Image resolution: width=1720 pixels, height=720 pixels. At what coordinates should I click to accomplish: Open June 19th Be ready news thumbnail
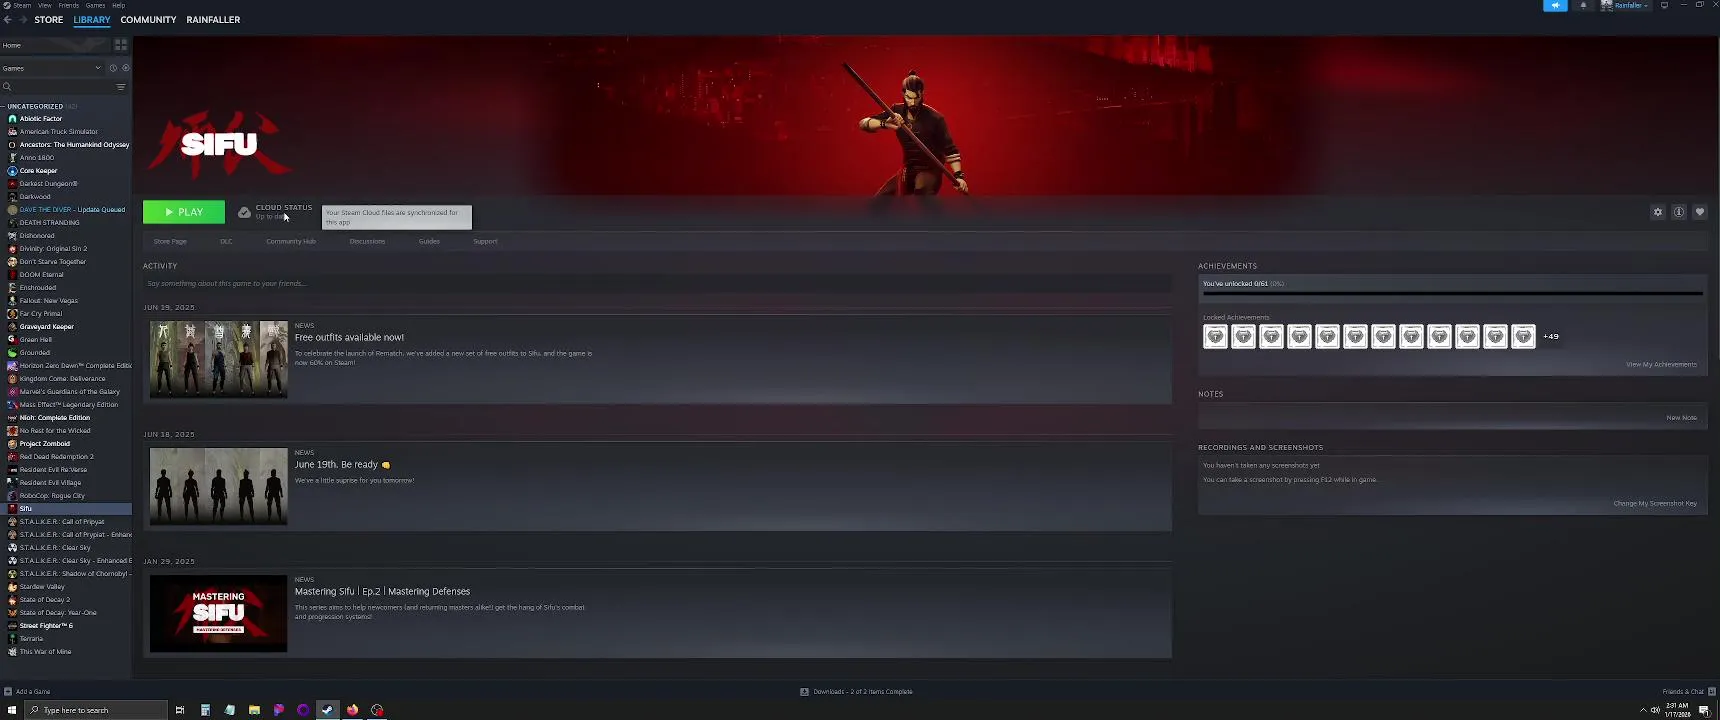pyautogui.click(x=218, y=486)
